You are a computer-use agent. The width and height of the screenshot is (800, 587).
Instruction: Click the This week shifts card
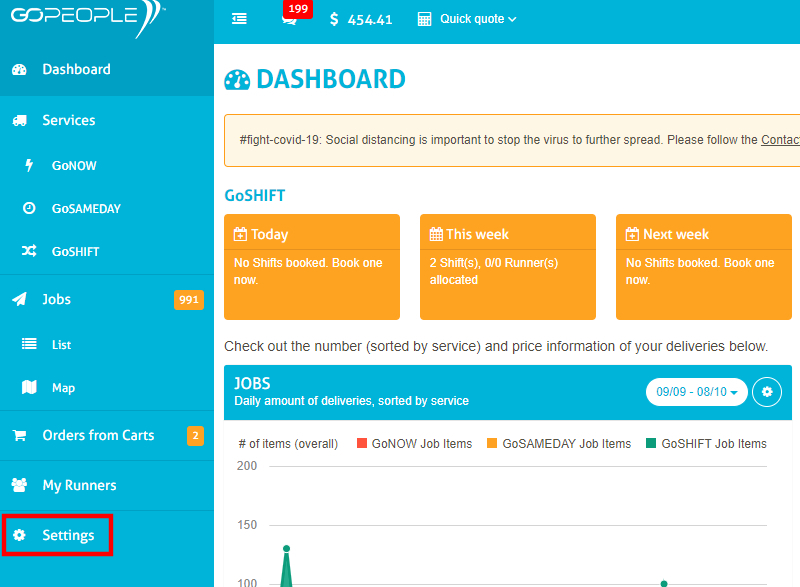click(x=508, y=267)
